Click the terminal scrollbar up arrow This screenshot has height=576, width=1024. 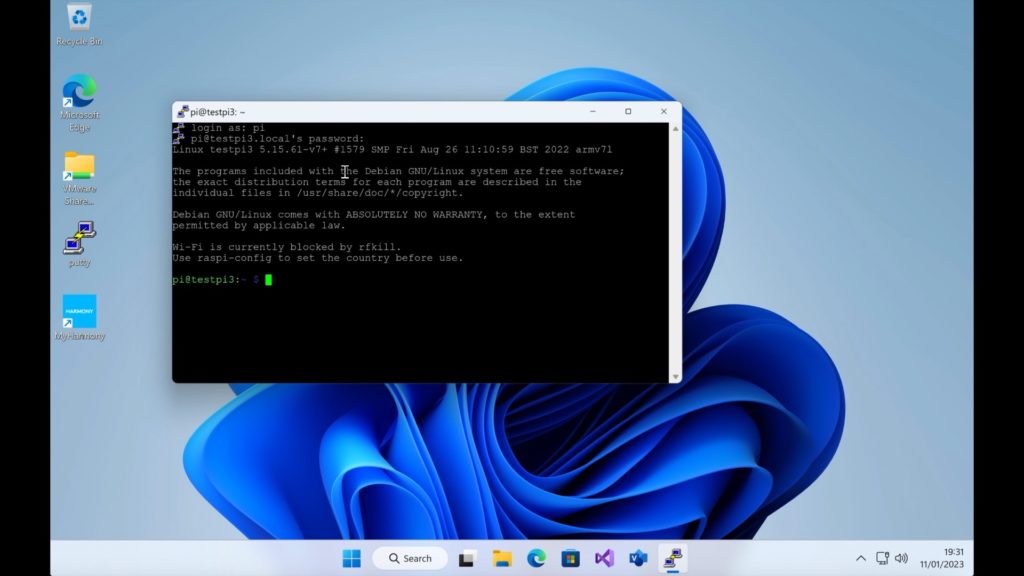675,129
